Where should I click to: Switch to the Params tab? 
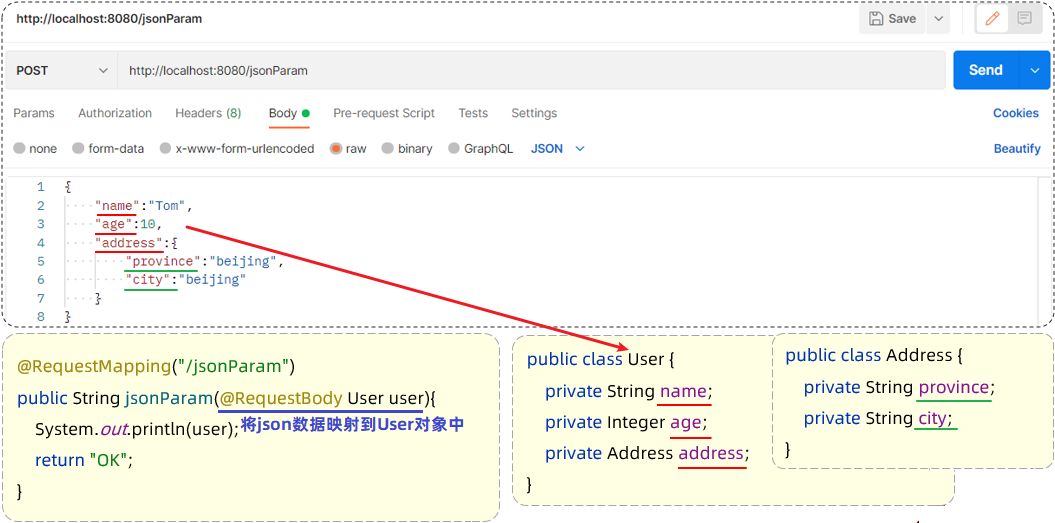point(34,114)
